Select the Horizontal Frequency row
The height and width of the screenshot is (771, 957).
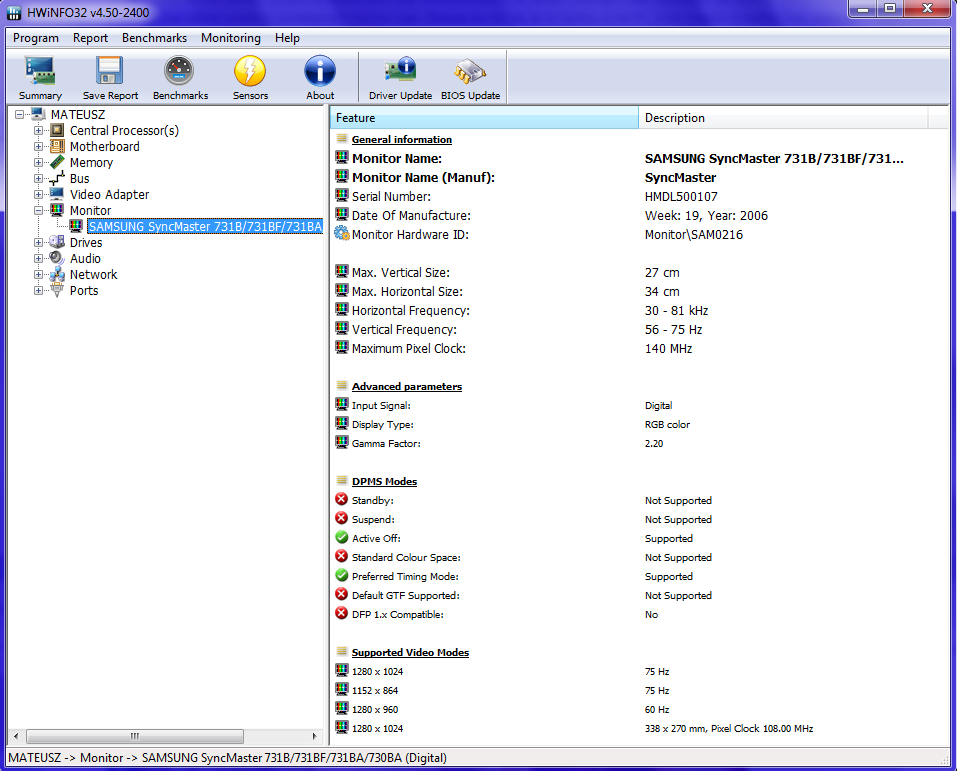coord(639,310)
